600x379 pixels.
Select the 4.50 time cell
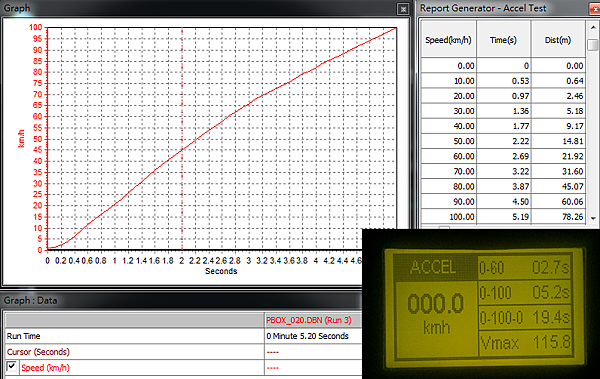click(x=504, y=202)
